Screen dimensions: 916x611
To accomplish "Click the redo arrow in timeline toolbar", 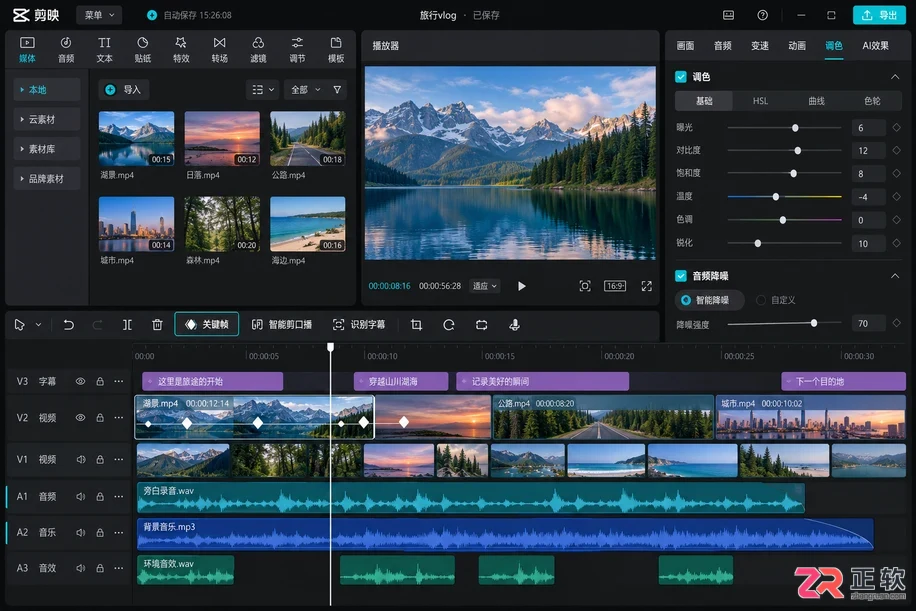I will click(98, 325).
